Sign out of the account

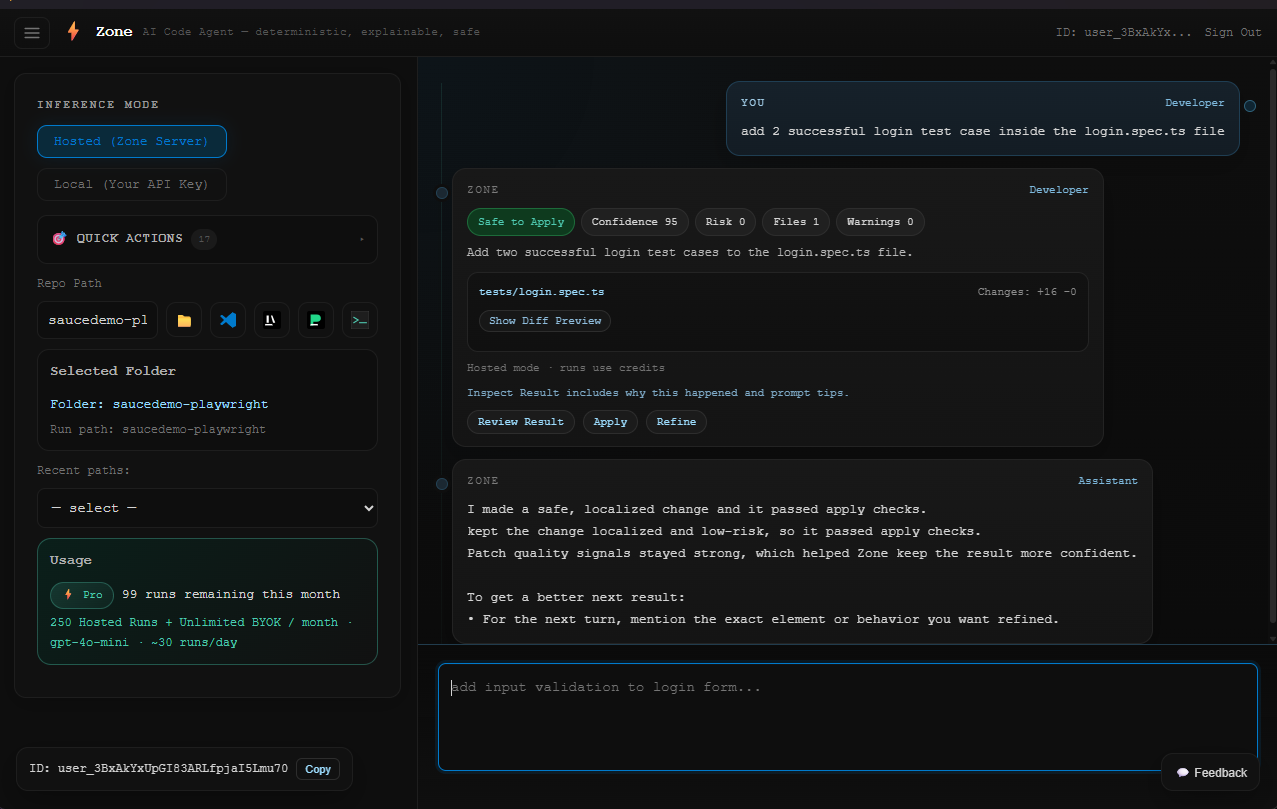tap(1233, 32)
